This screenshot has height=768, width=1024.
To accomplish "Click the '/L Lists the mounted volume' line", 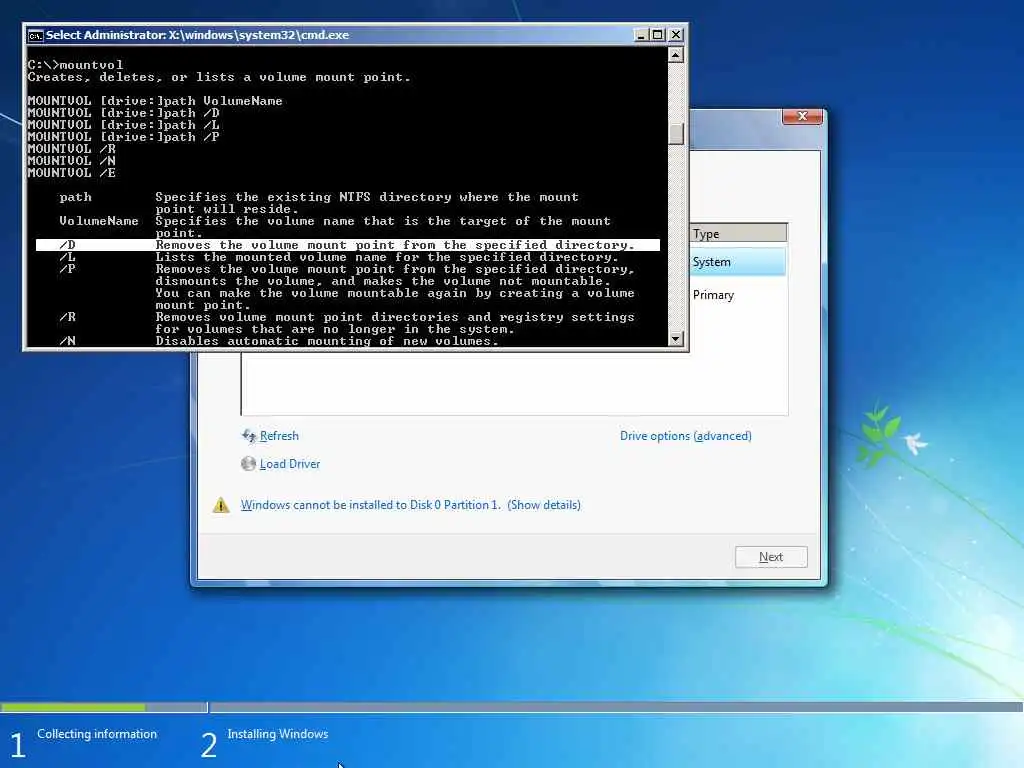I will point(338,257).
